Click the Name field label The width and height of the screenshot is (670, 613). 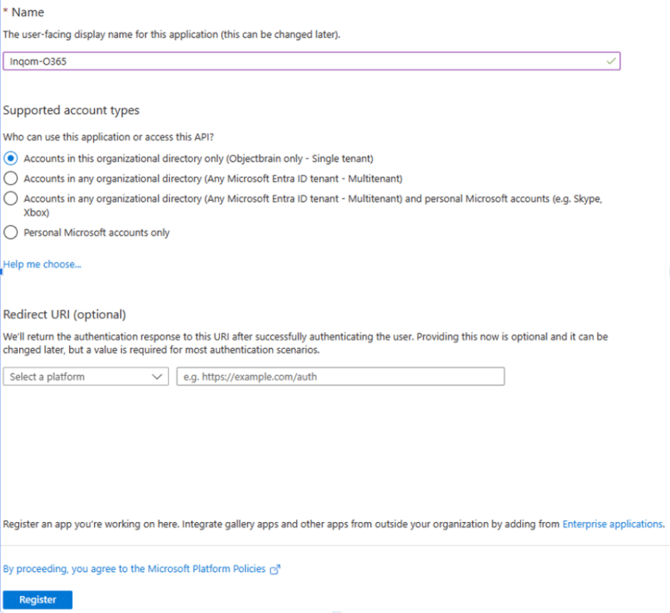tap(28, 12)
